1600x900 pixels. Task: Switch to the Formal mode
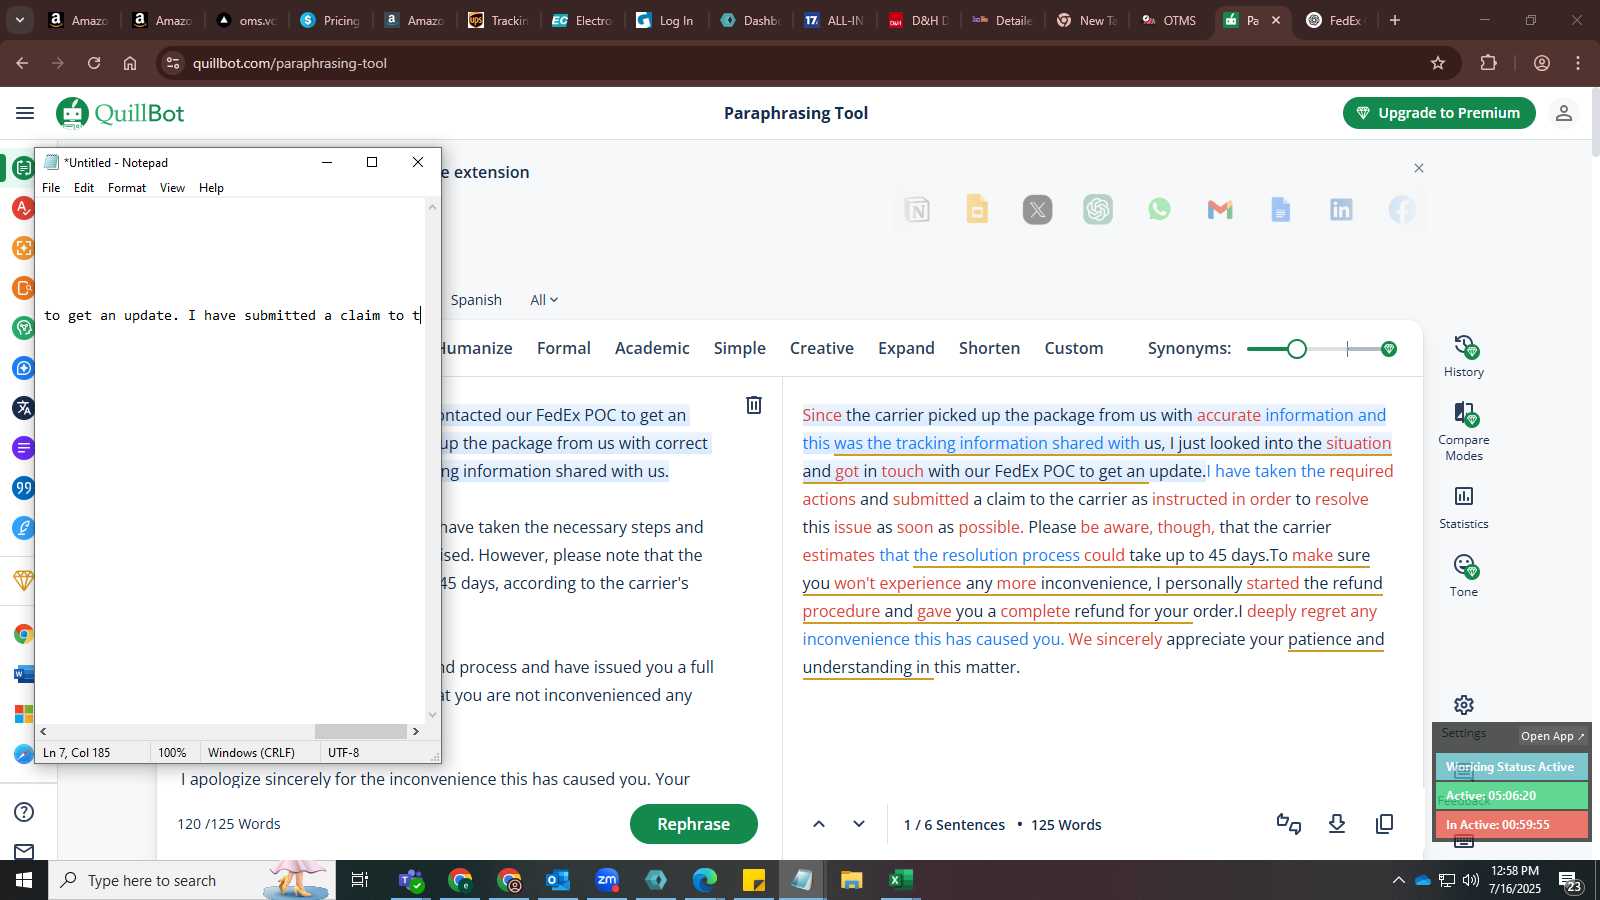[564, 348]
